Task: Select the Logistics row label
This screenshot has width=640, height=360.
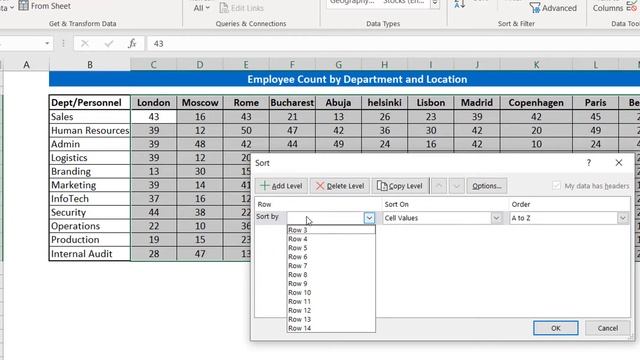Action: pyautogui.click(x=90, y=158)
